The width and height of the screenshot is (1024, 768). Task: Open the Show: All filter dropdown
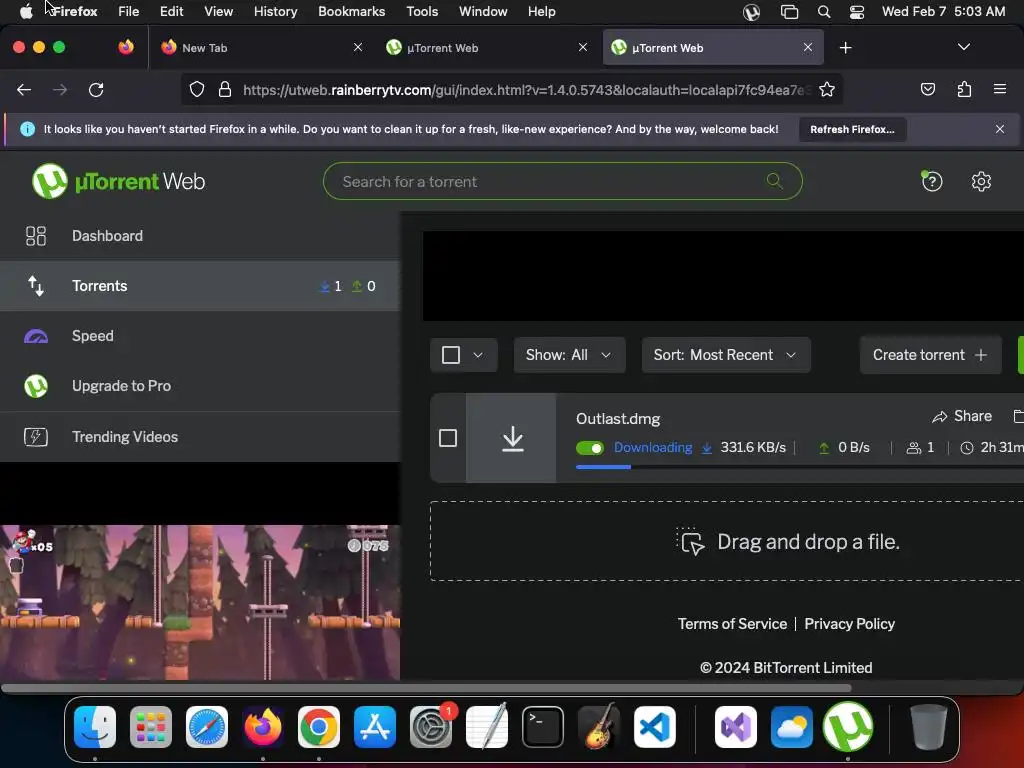[569, 355]
